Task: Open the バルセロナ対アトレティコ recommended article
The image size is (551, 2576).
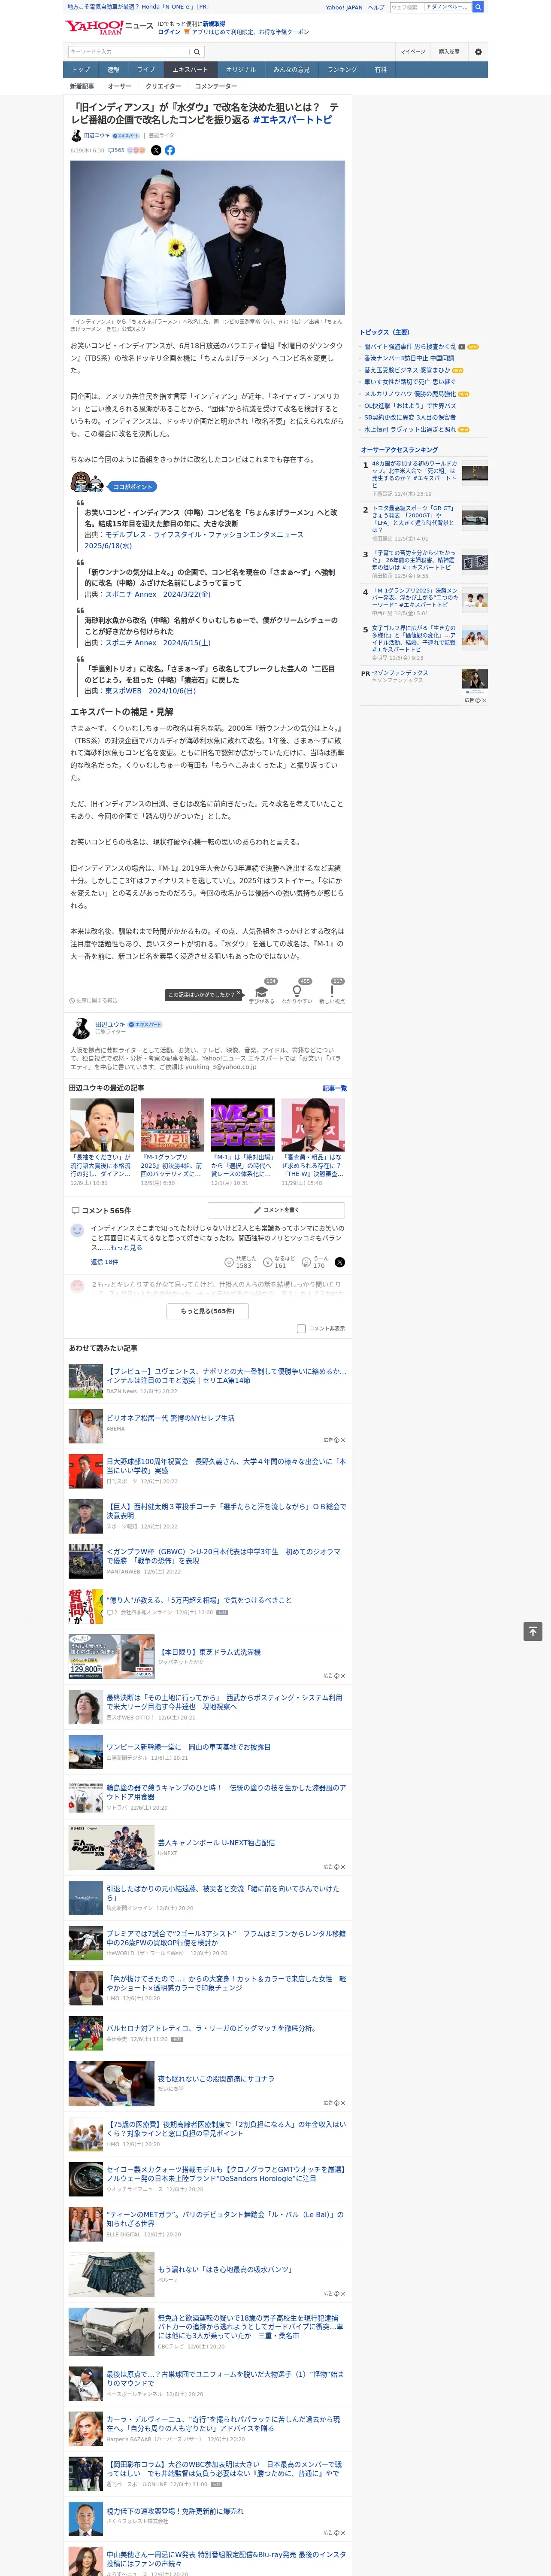Action: tap(211, 2029)
